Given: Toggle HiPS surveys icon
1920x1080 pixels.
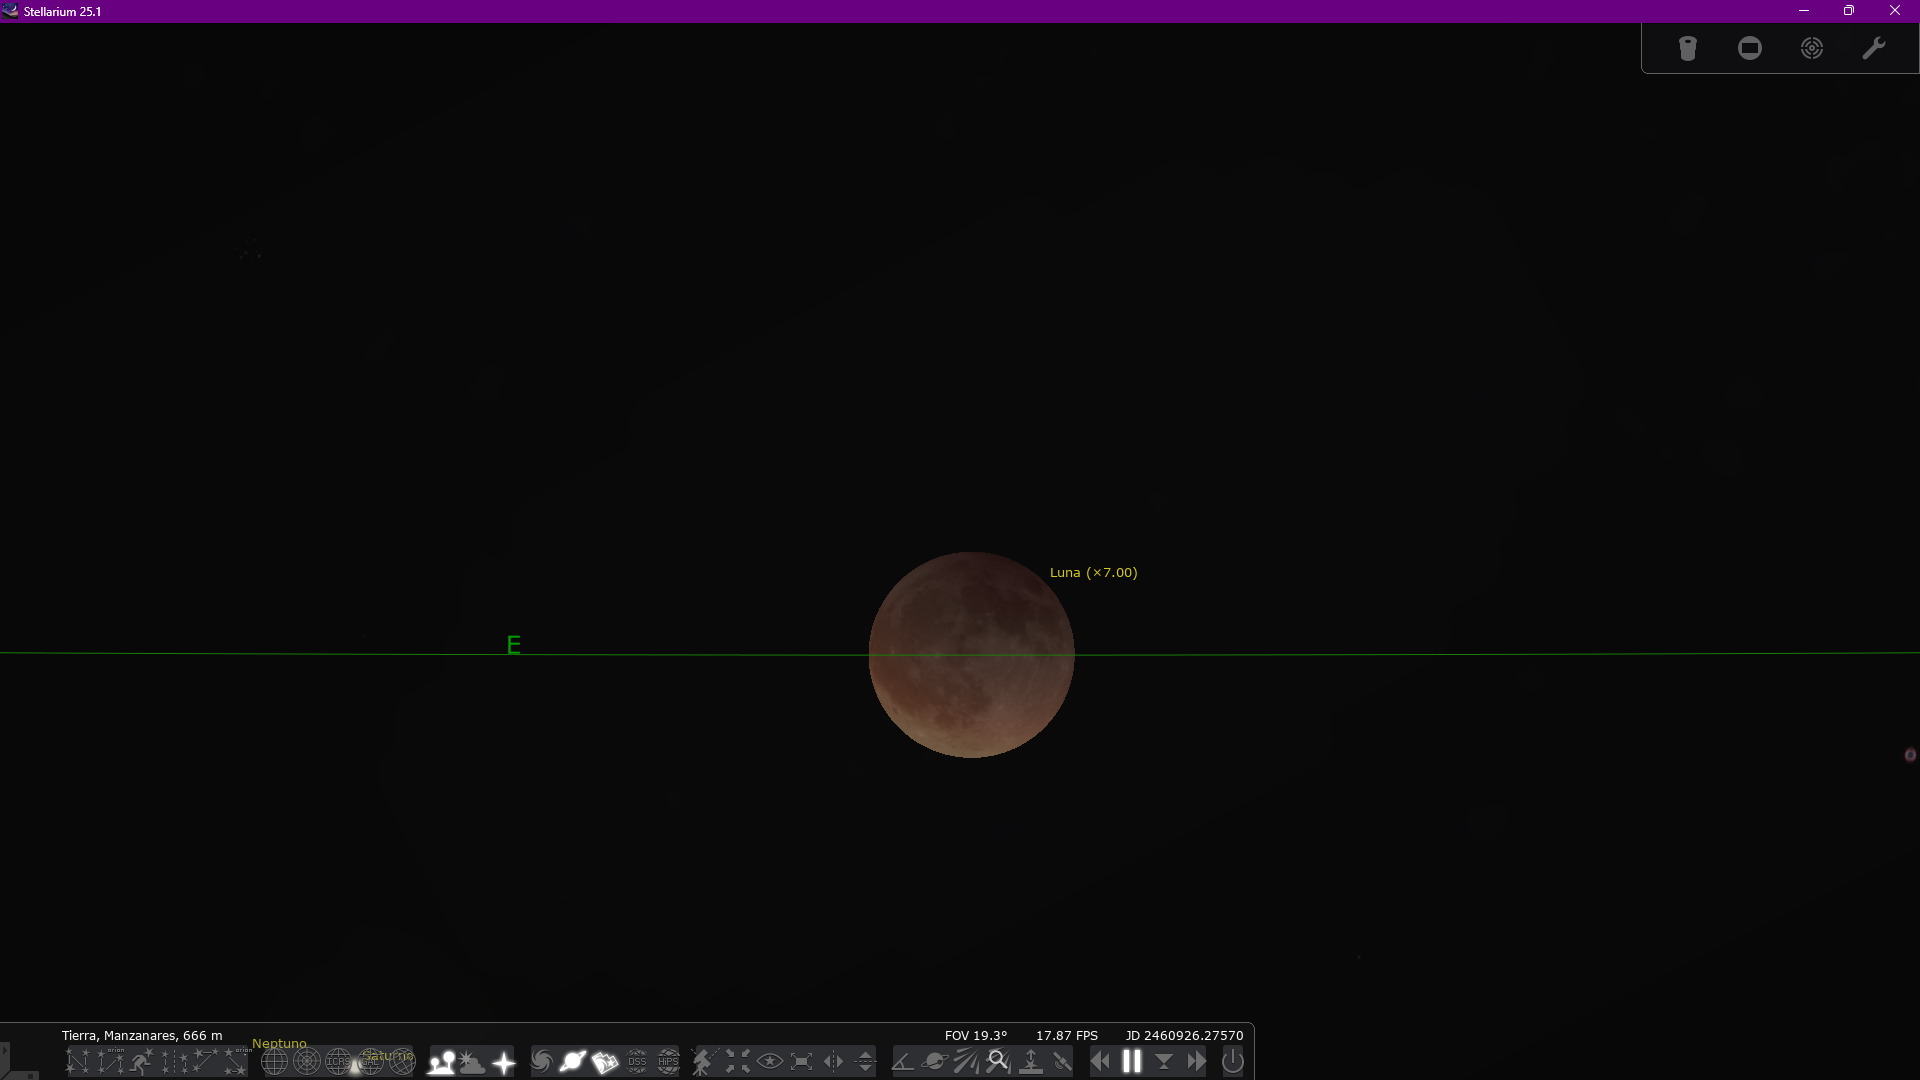Looking at the screenshot, I should pos(668,1062).
